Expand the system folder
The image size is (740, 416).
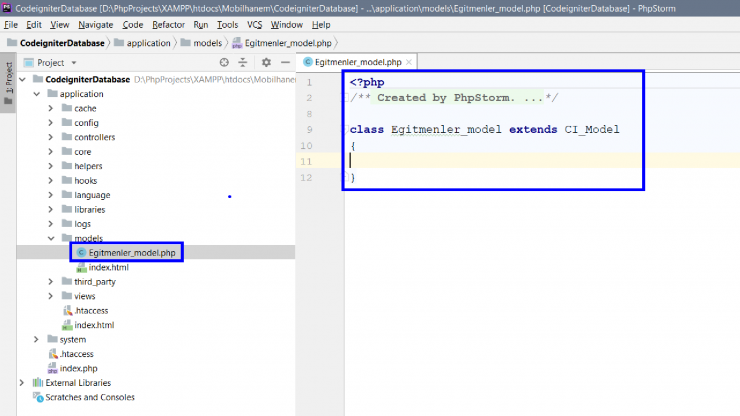click(x=37, y=340)
